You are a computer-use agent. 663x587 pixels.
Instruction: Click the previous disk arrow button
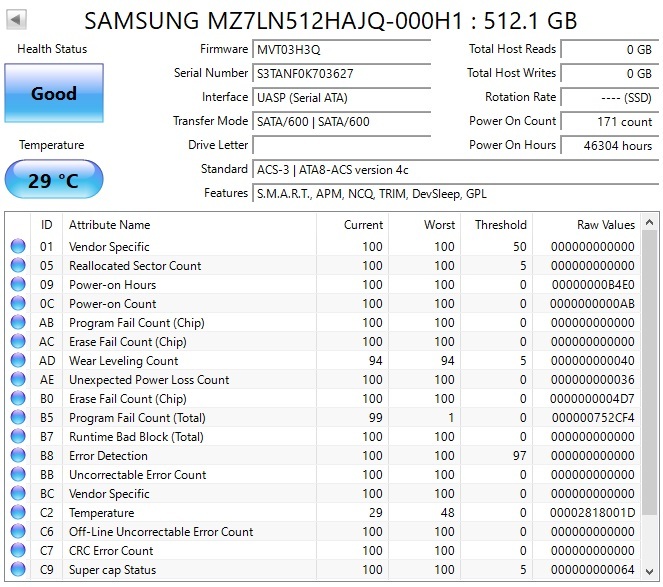point(18,19)
